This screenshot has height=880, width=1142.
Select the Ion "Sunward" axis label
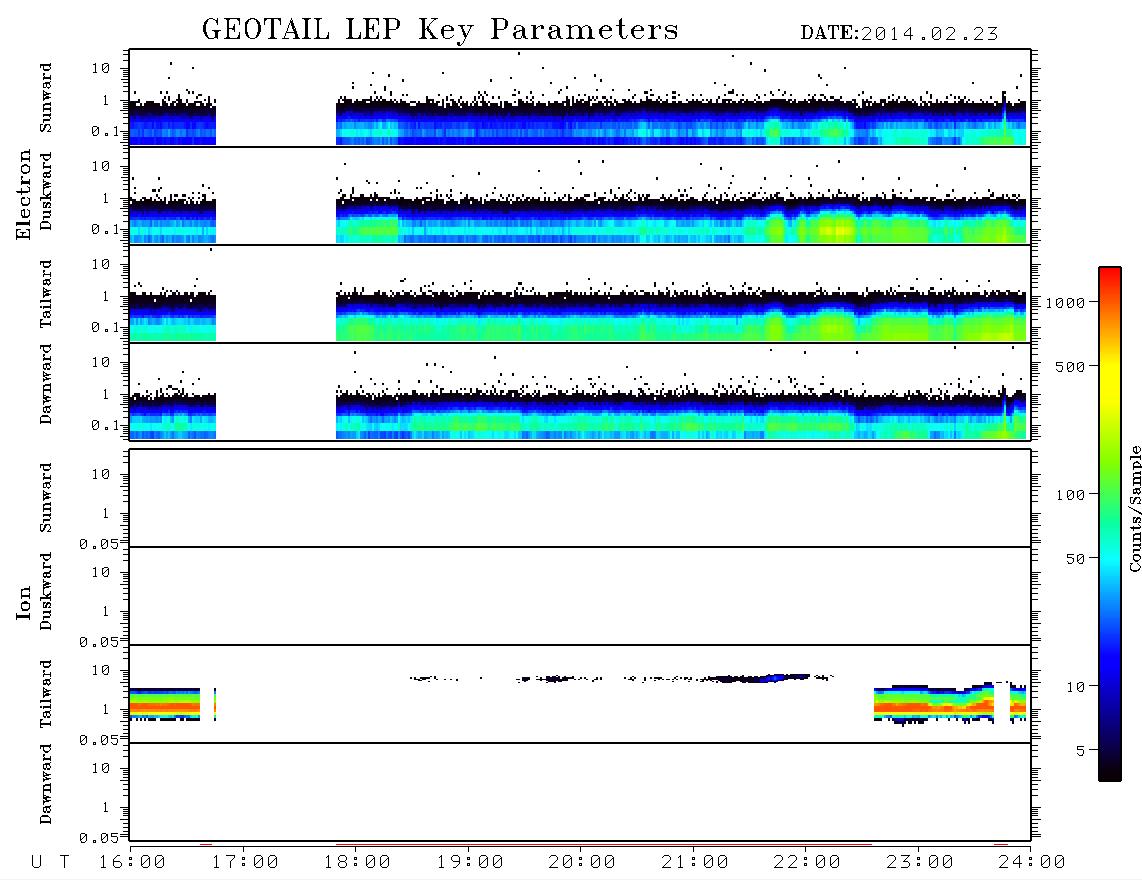(46, 498)
